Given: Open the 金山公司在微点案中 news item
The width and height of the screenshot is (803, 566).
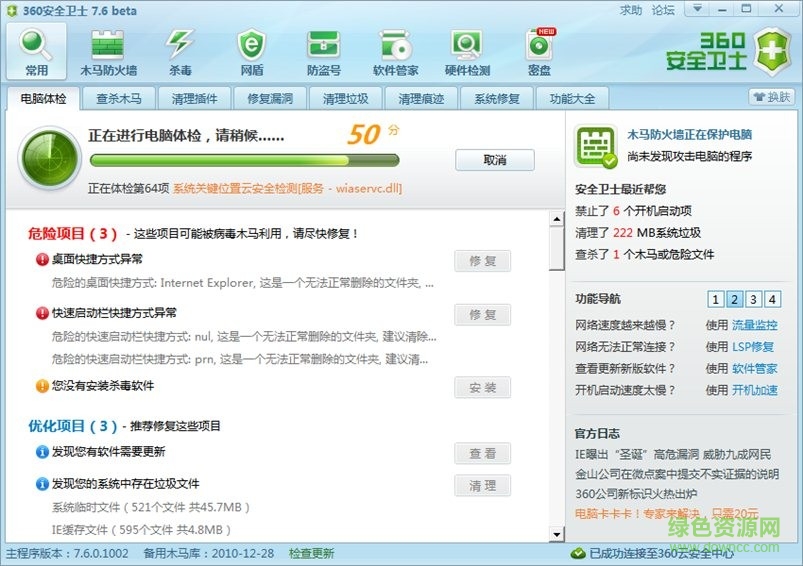Looking at the screenshot, I should [677, 474].
